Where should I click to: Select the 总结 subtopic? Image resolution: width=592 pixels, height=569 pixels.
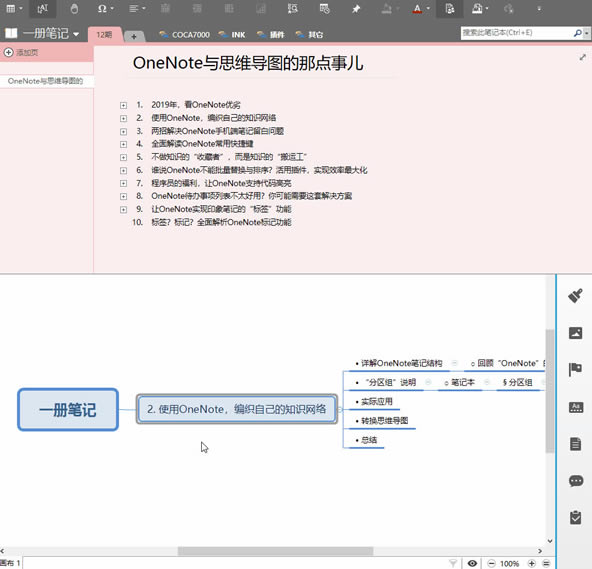(368, 440)
